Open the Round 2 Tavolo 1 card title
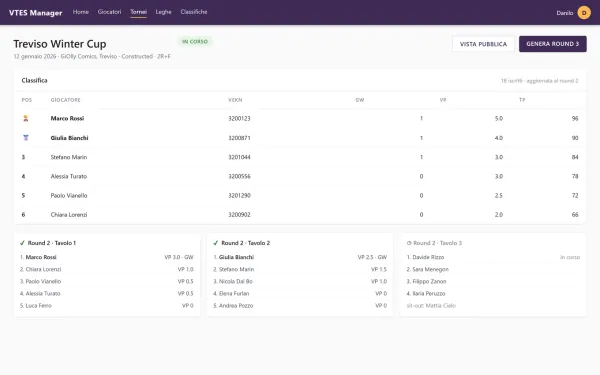The width and height of the screenshot is (600, 375). [52, 243]
